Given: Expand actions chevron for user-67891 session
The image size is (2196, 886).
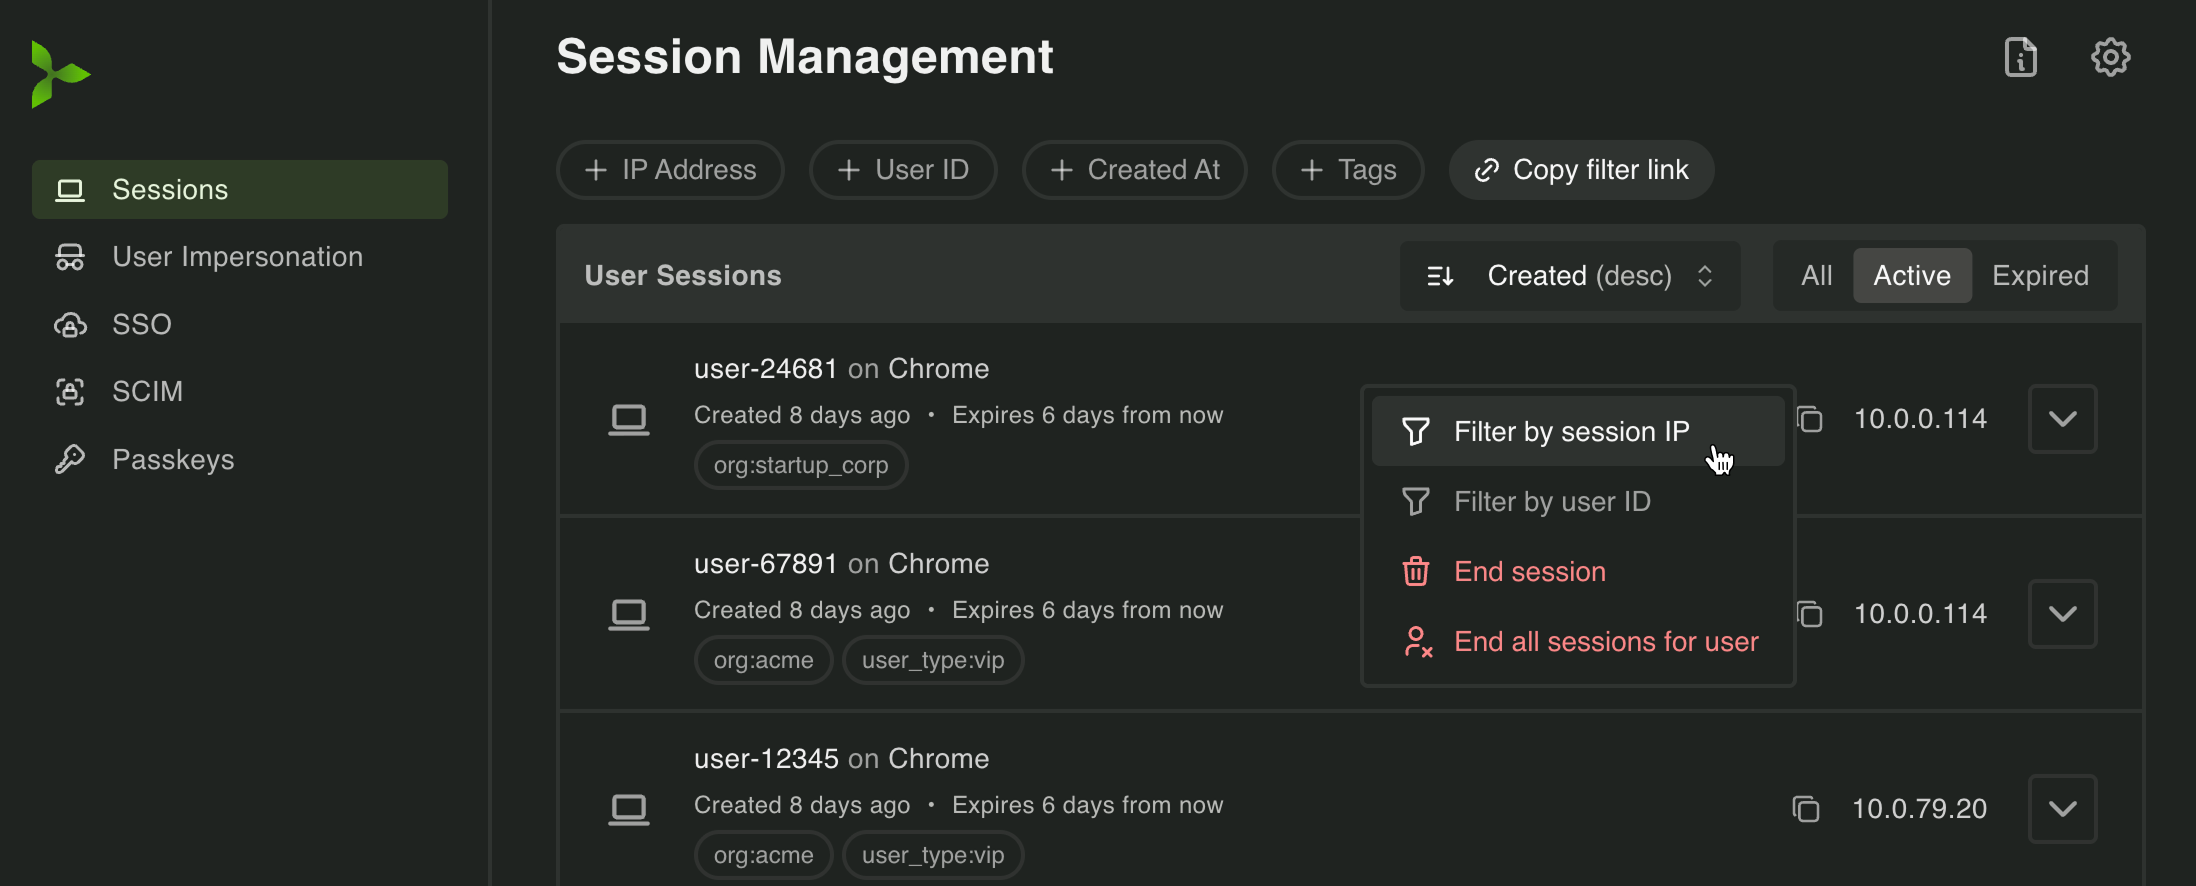Looking at the screenshot, I should [x=2062, y=614].
